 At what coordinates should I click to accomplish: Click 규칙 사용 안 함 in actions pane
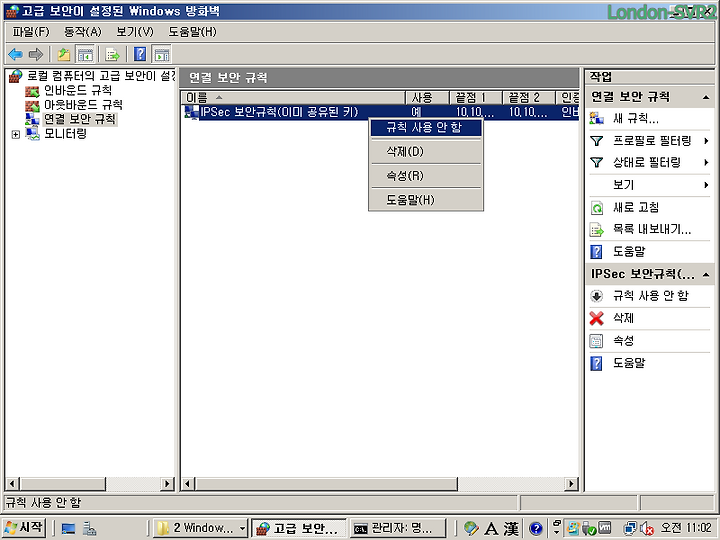point(651,296)
